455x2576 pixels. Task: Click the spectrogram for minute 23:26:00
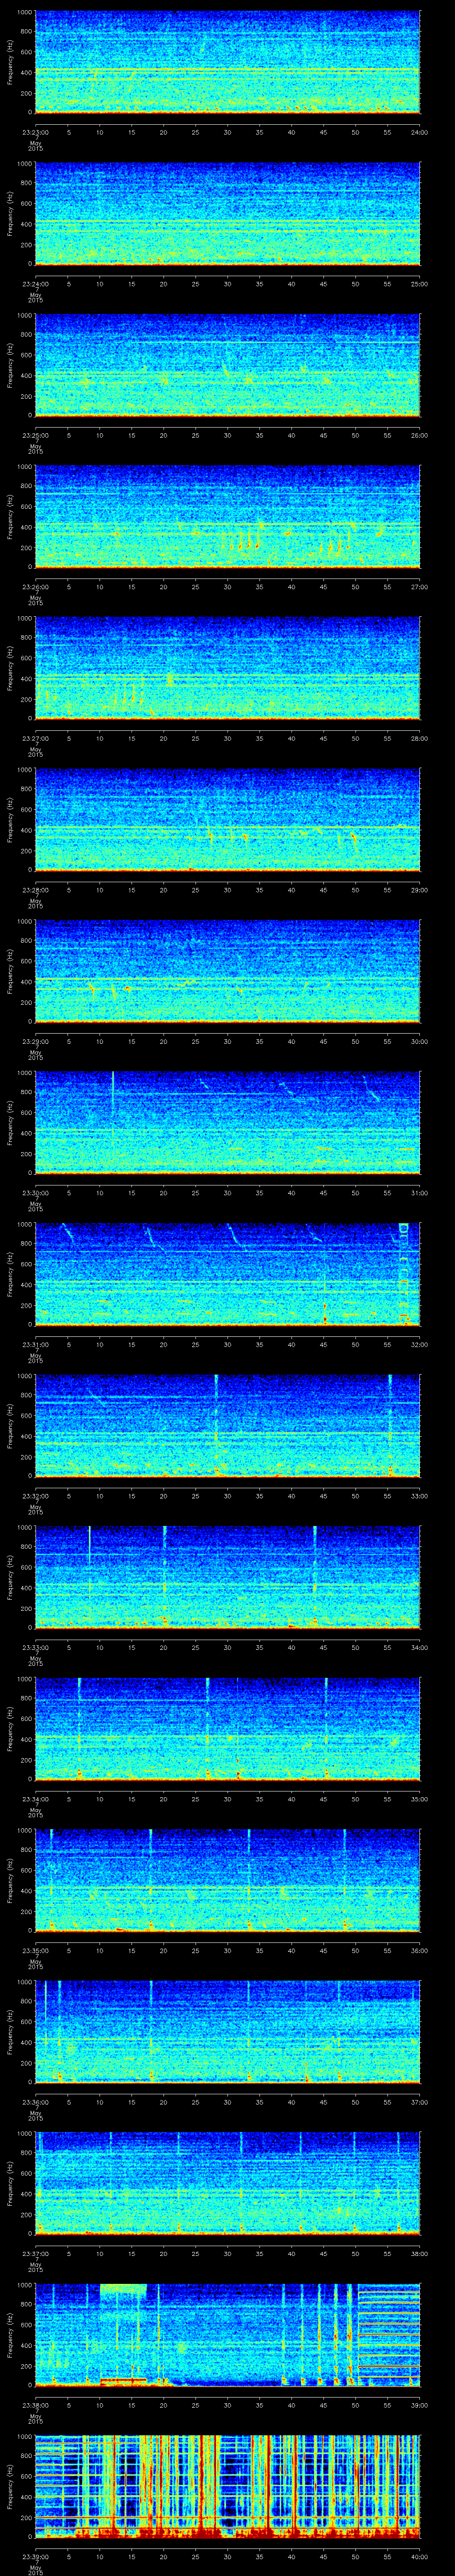click(227, 517)
